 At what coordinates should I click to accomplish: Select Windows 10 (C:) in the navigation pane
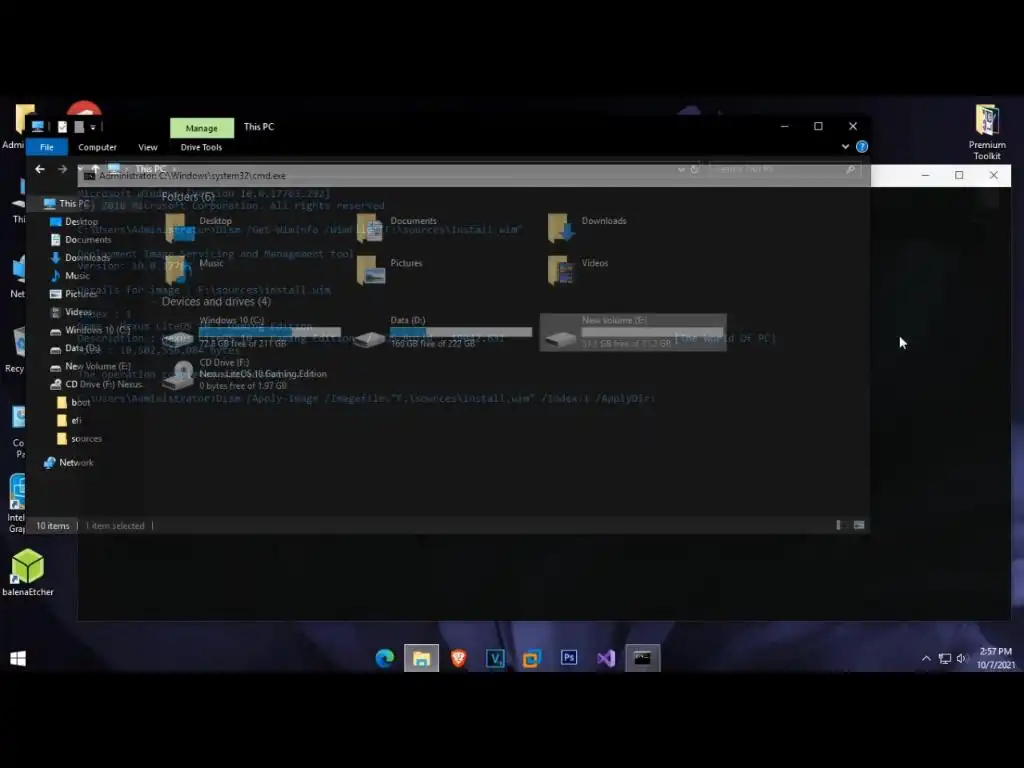tap(90, 330)
